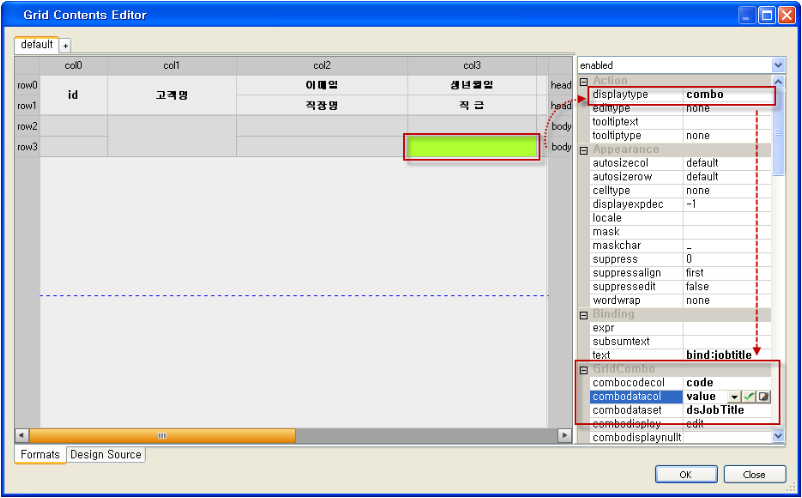Image resolution: width=802 pixels, height=498 pixels.
Task: Select the 고객명 head cell
Action: click(172, 95)
